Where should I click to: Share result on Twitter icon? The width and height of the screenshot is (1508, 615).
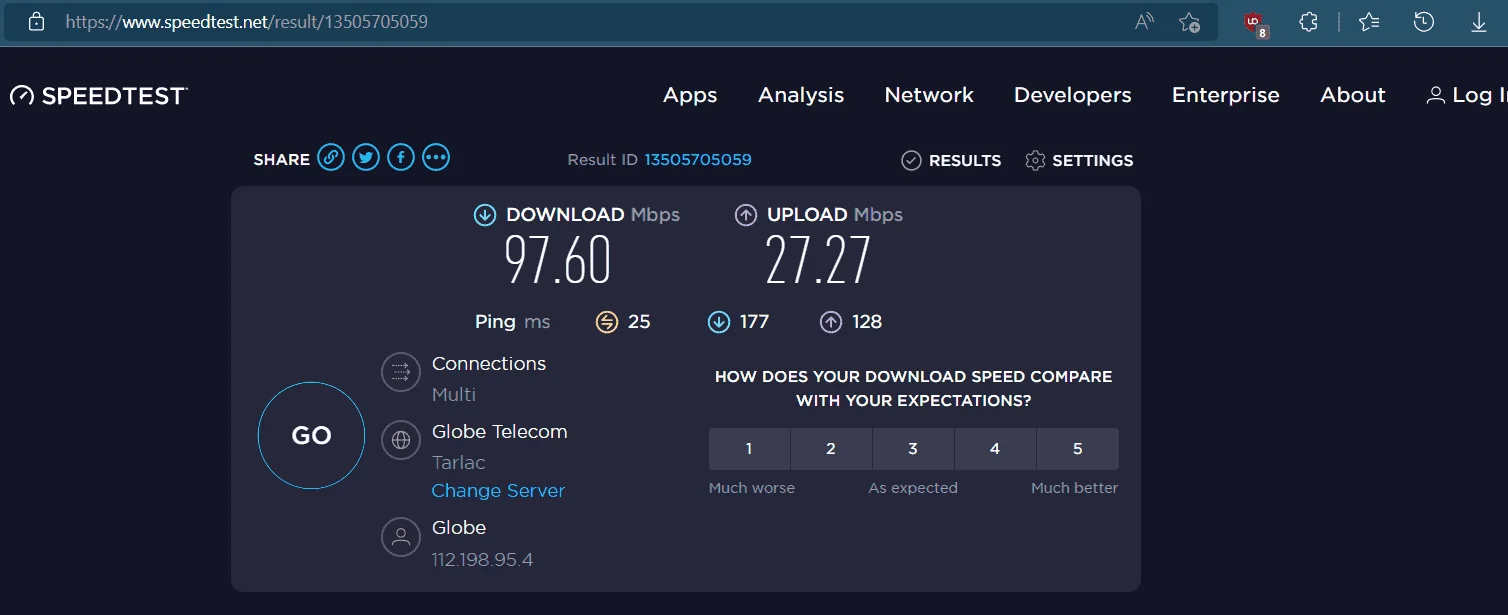point(366,158)
